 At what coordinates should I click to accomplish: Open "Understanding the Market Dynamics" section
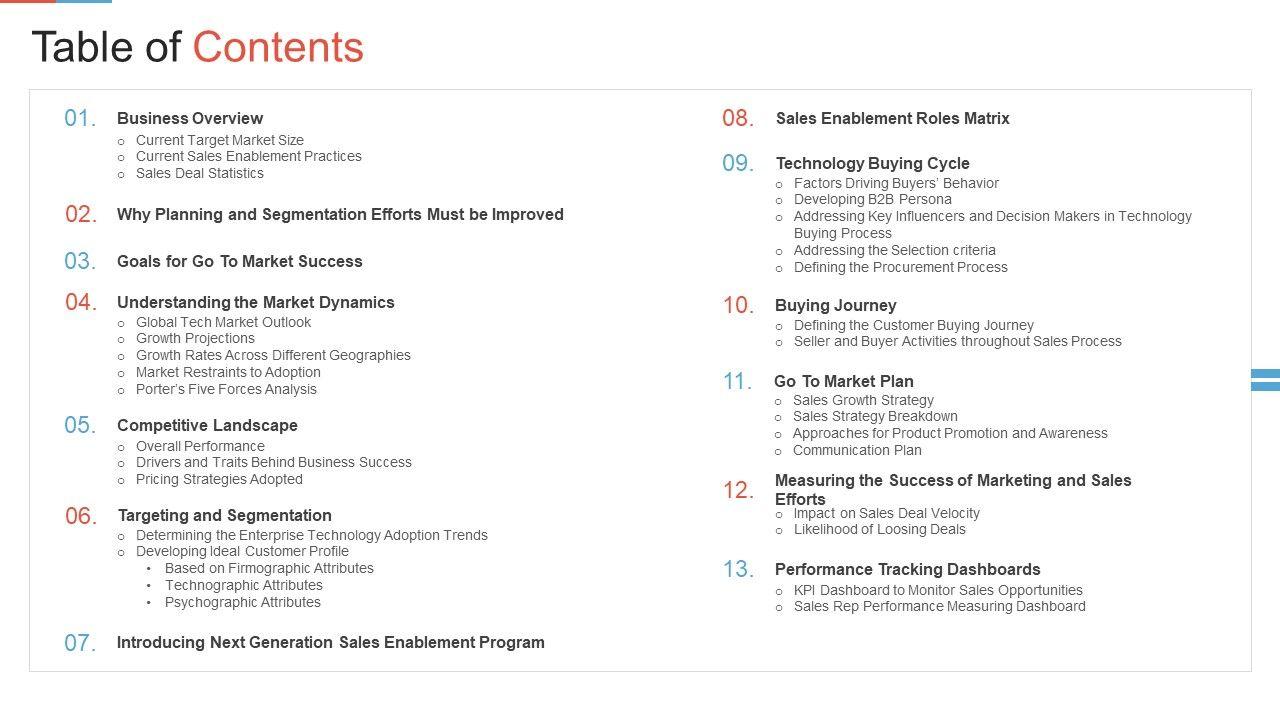point(255,302)
